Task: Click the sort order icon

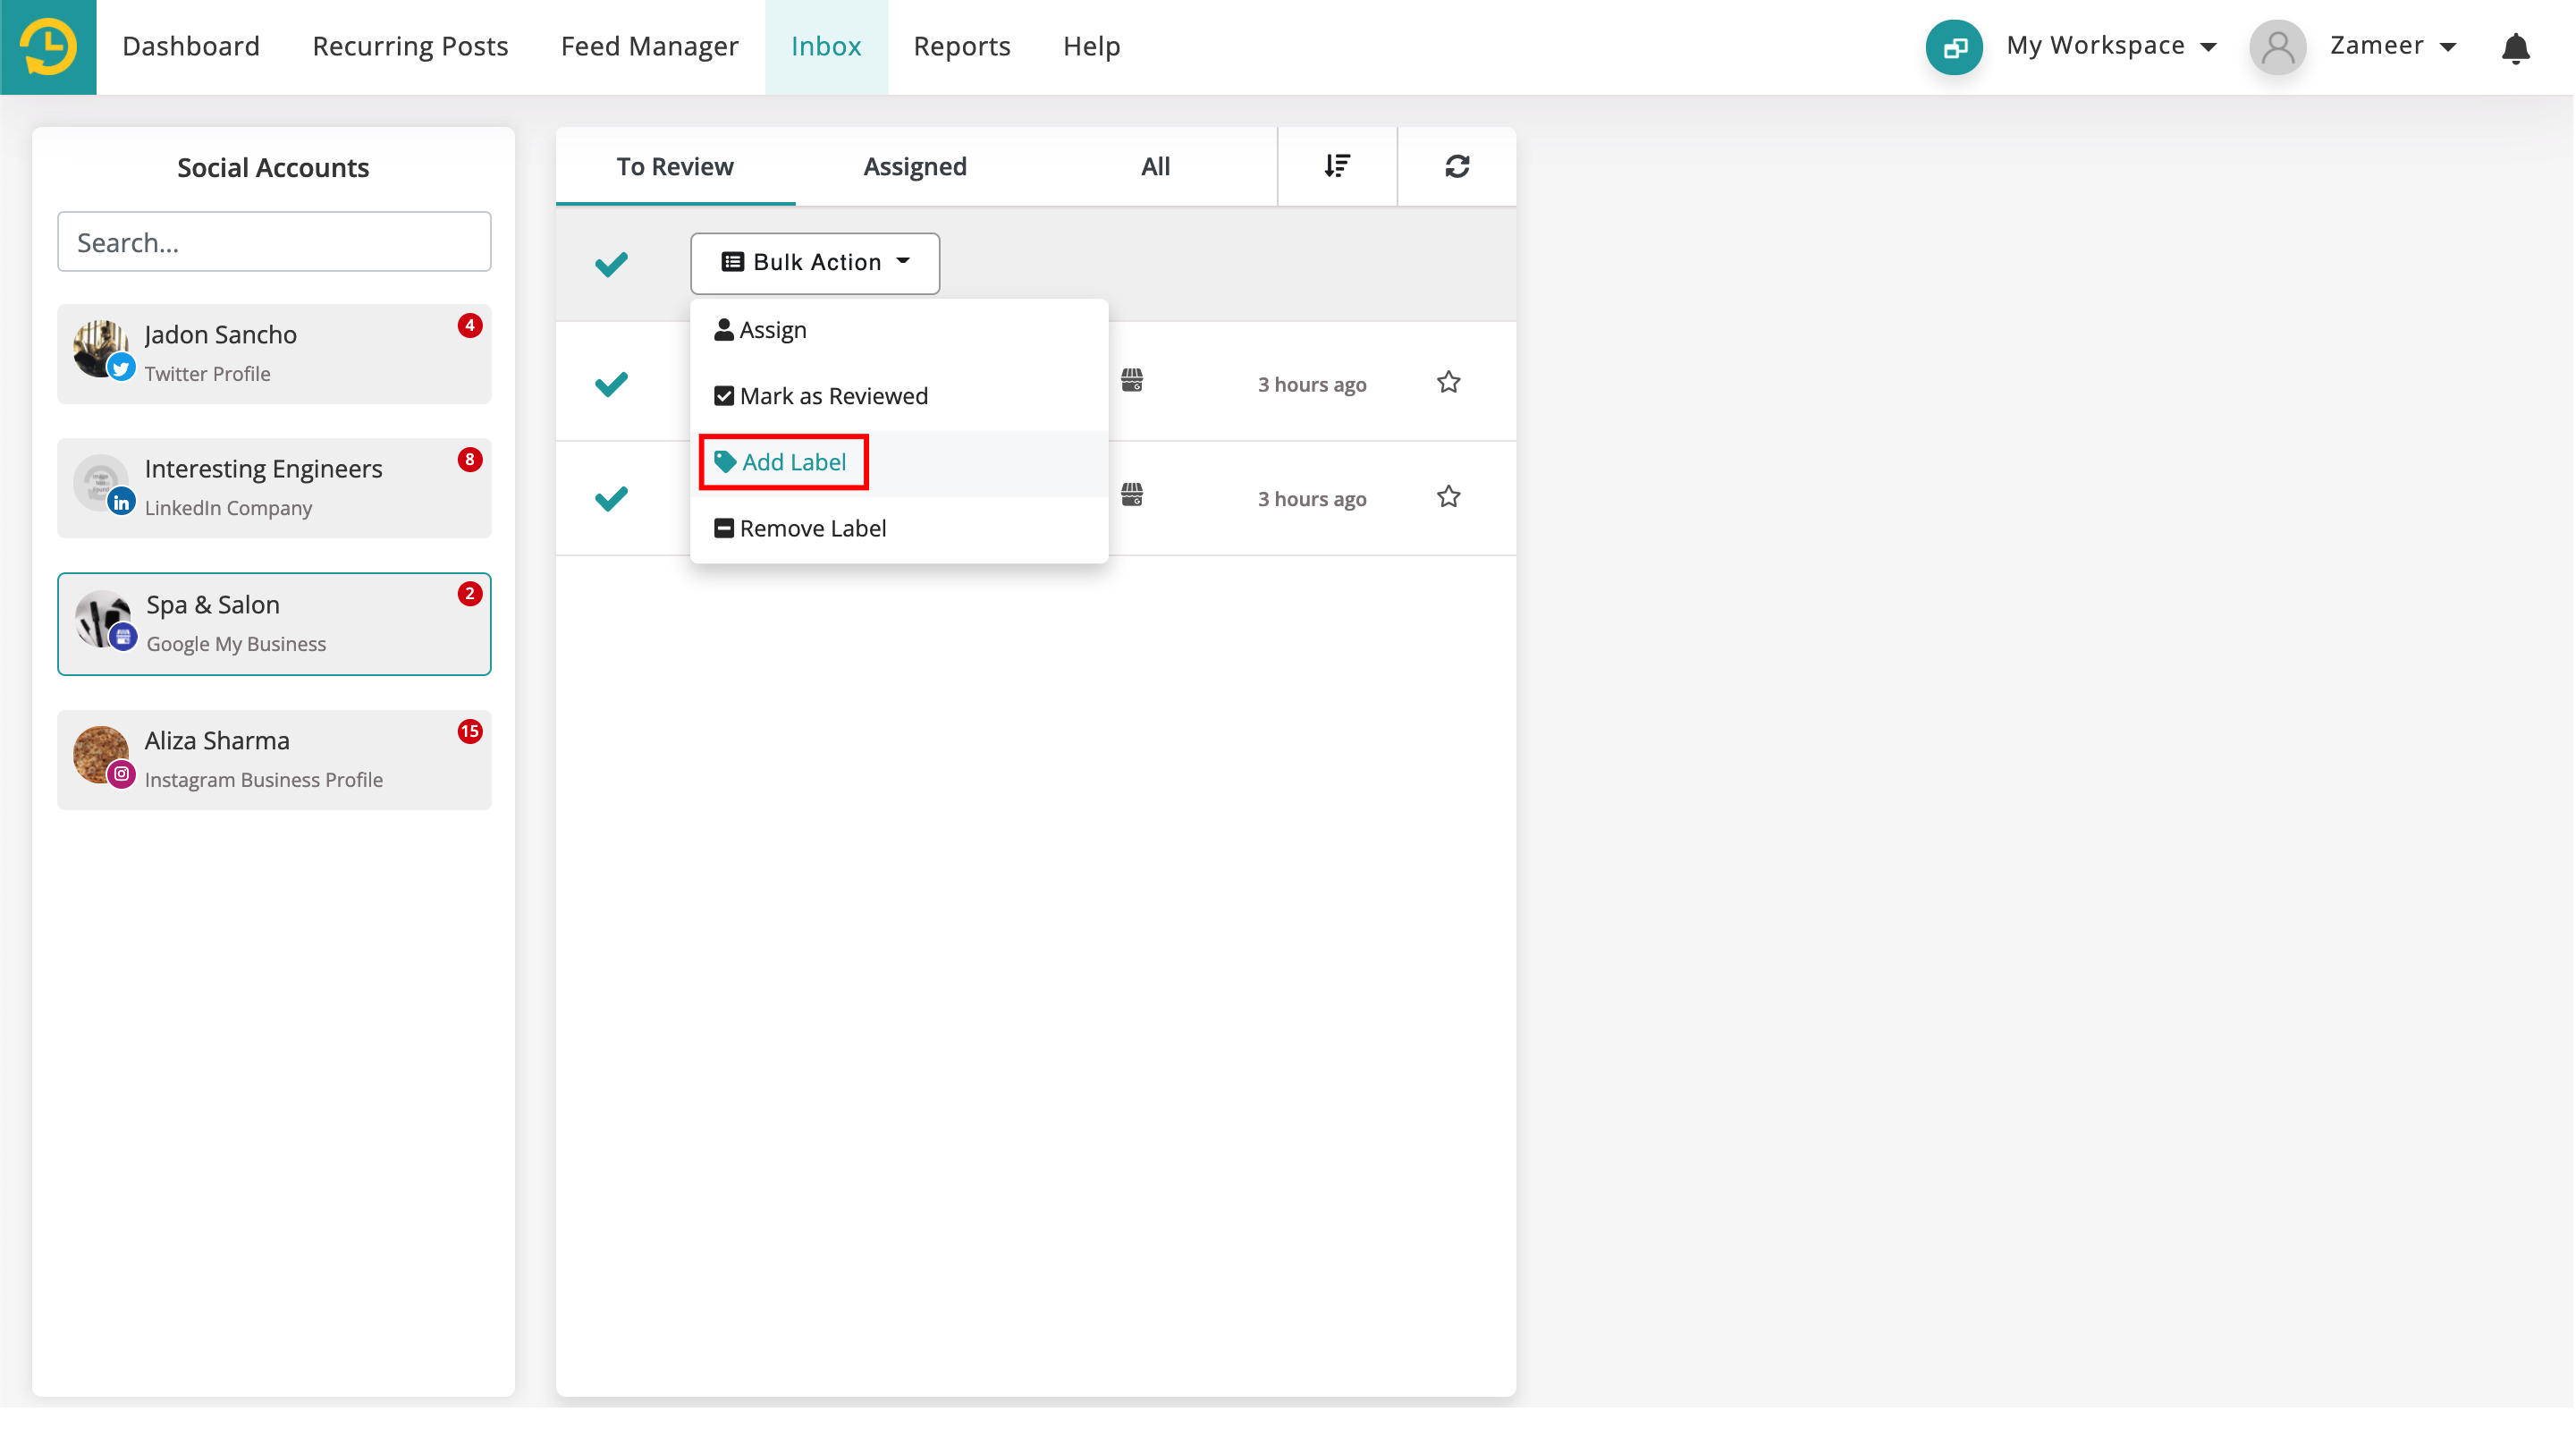Action: [x=1337, y=166]
